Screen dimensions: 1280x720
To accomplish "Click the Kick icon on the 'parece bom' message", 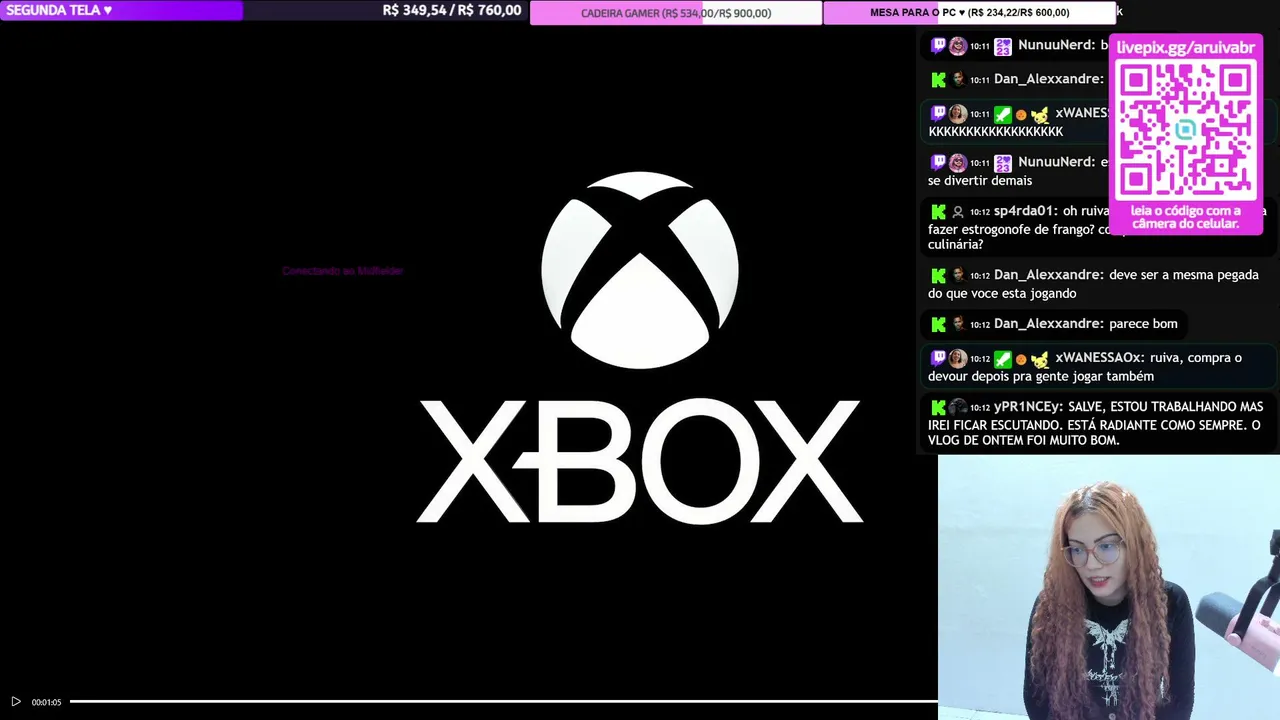I will tap(938, 324).
